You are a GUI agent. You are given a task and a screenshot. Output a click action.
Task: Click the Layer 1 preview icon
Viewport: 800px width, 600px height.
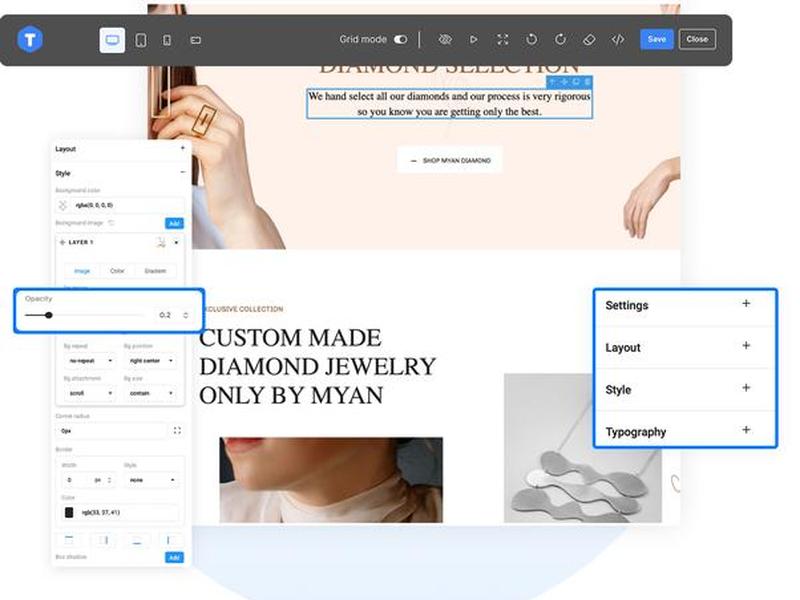click(x=161, y=242)
